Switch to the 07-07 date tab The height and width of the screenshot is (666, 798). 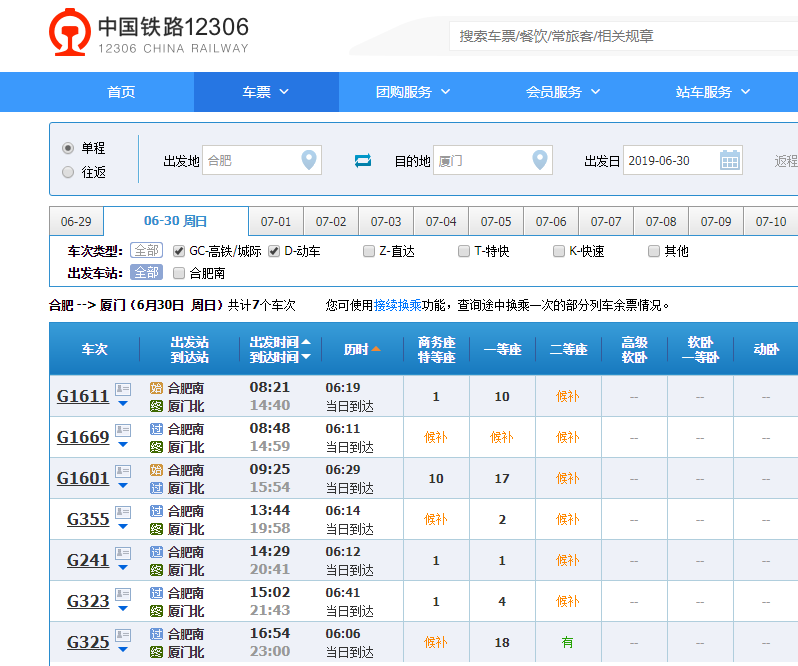[x=606, y=221]
